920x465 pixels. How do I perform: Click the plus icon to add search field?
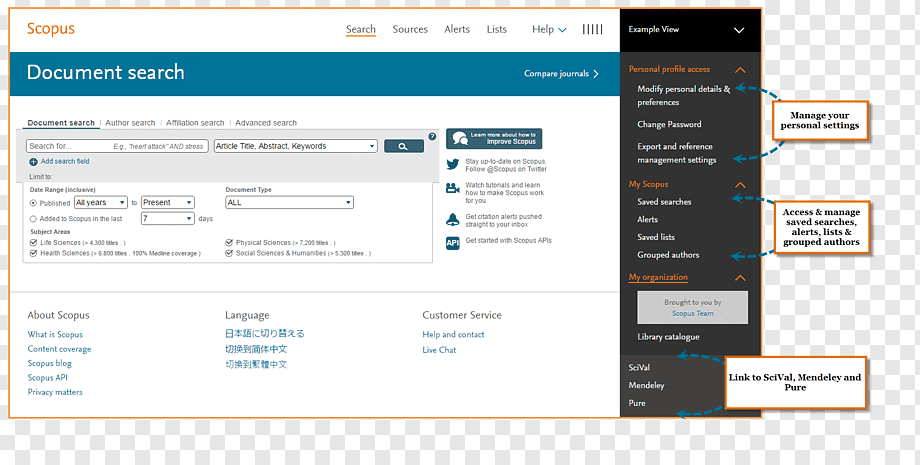click(33, 162)
